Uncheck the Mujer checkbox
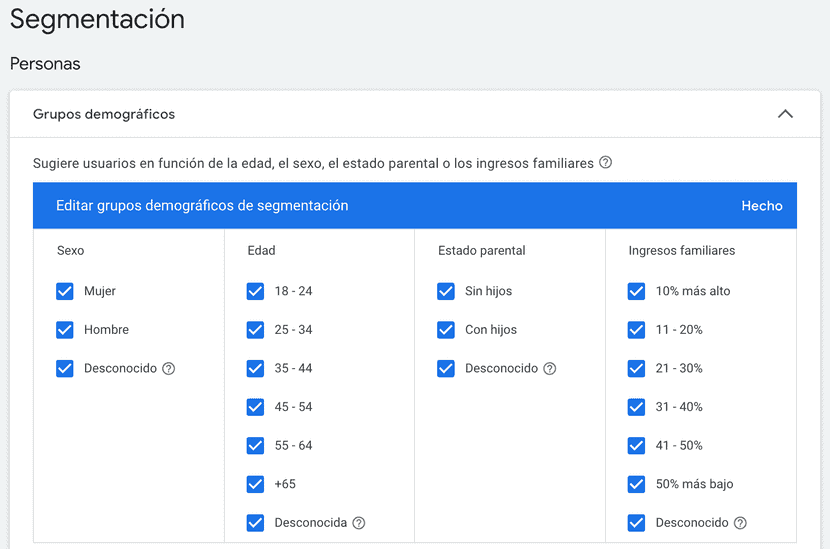Viewport: 830px width, 549px height. pos(65,291)
